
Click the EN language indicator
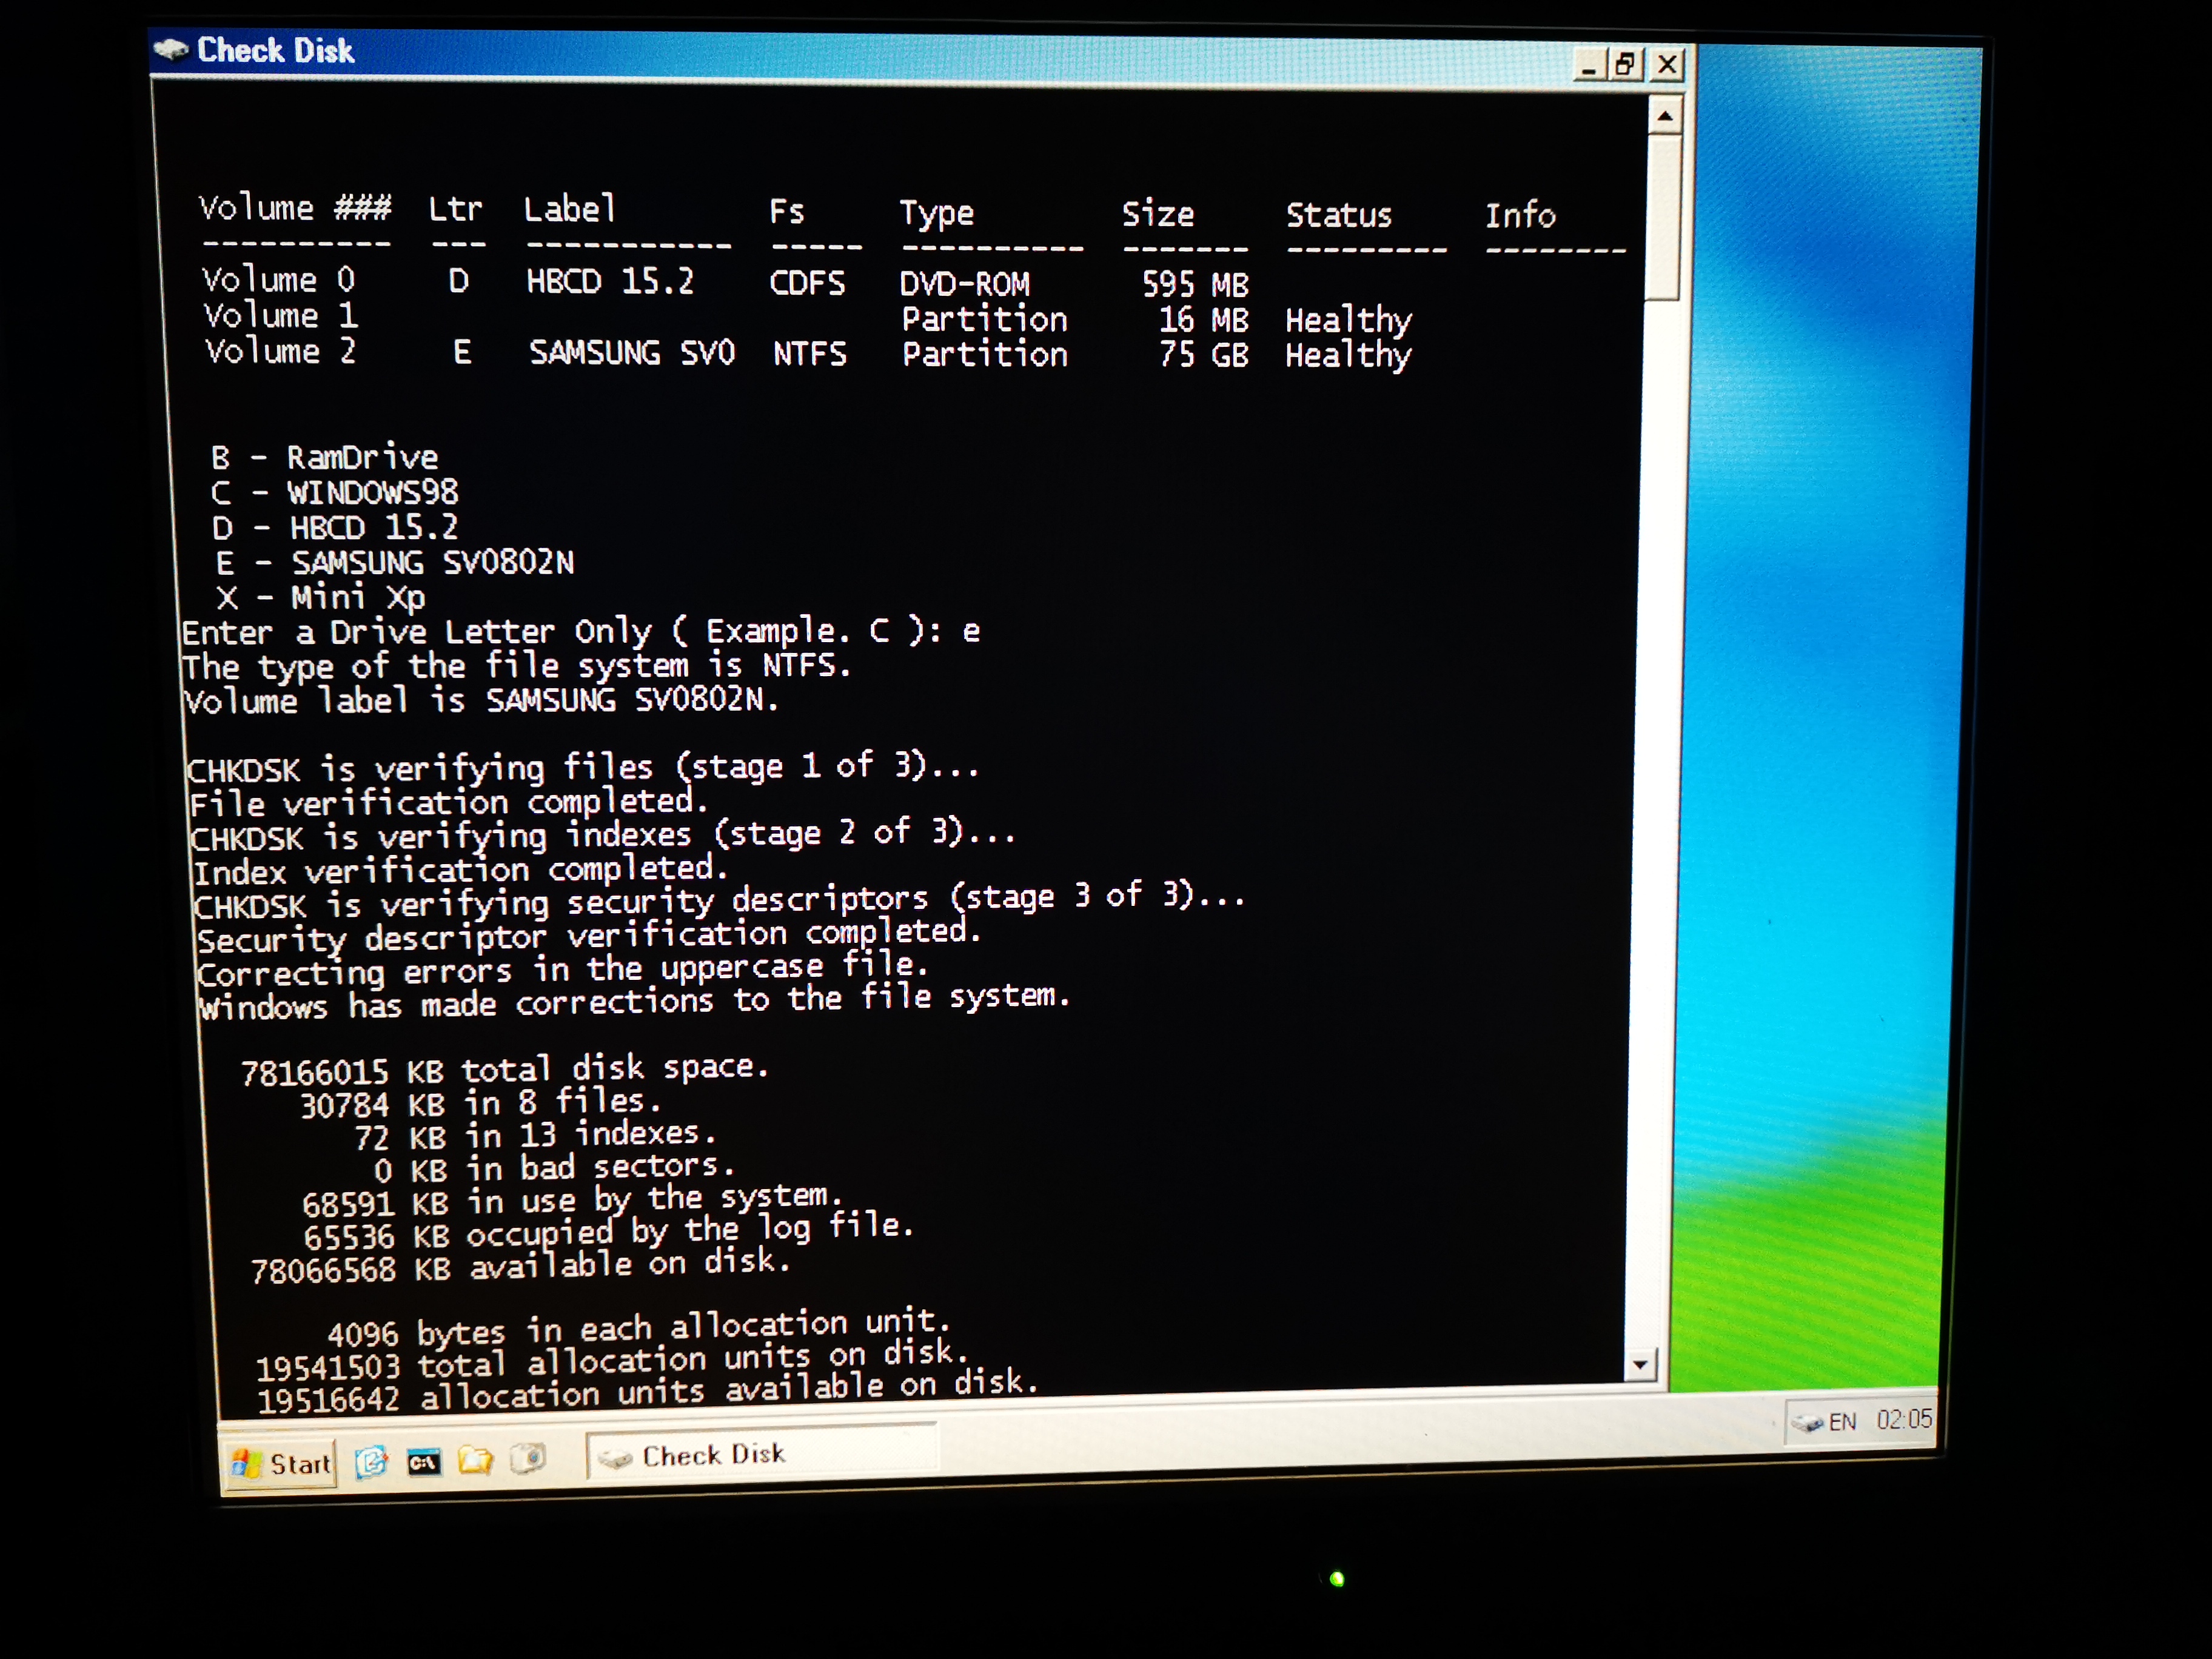pyautogui.click(x=1842, y=1422)
